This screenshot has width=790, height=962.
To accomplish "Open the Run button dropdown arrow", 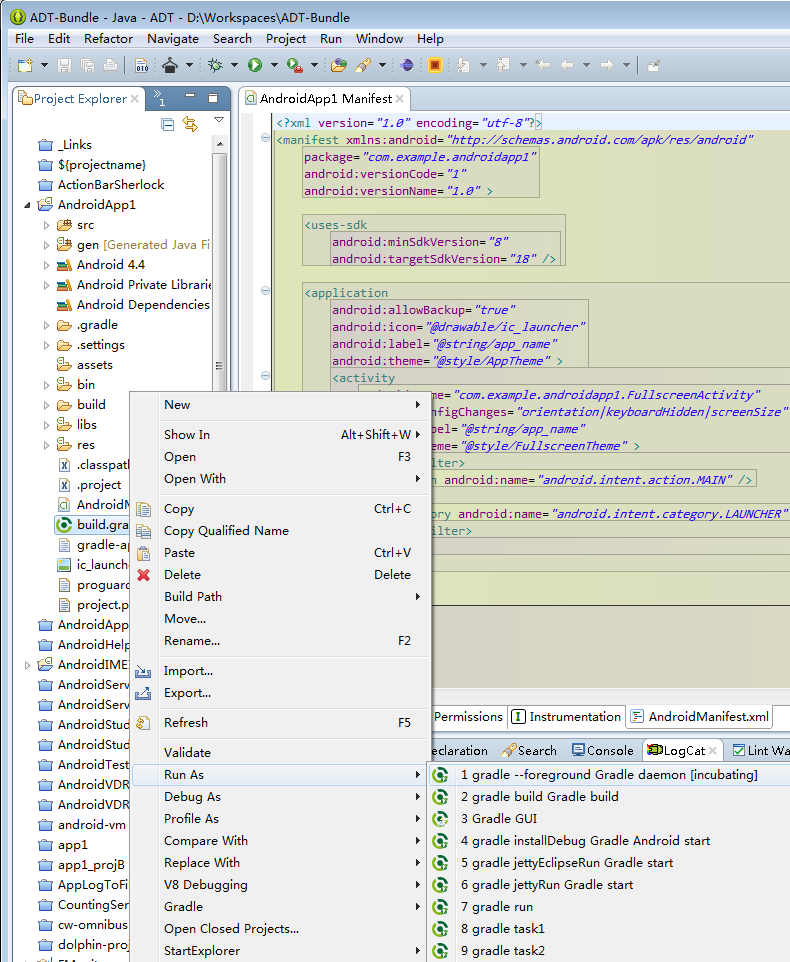I will point(274,66).
